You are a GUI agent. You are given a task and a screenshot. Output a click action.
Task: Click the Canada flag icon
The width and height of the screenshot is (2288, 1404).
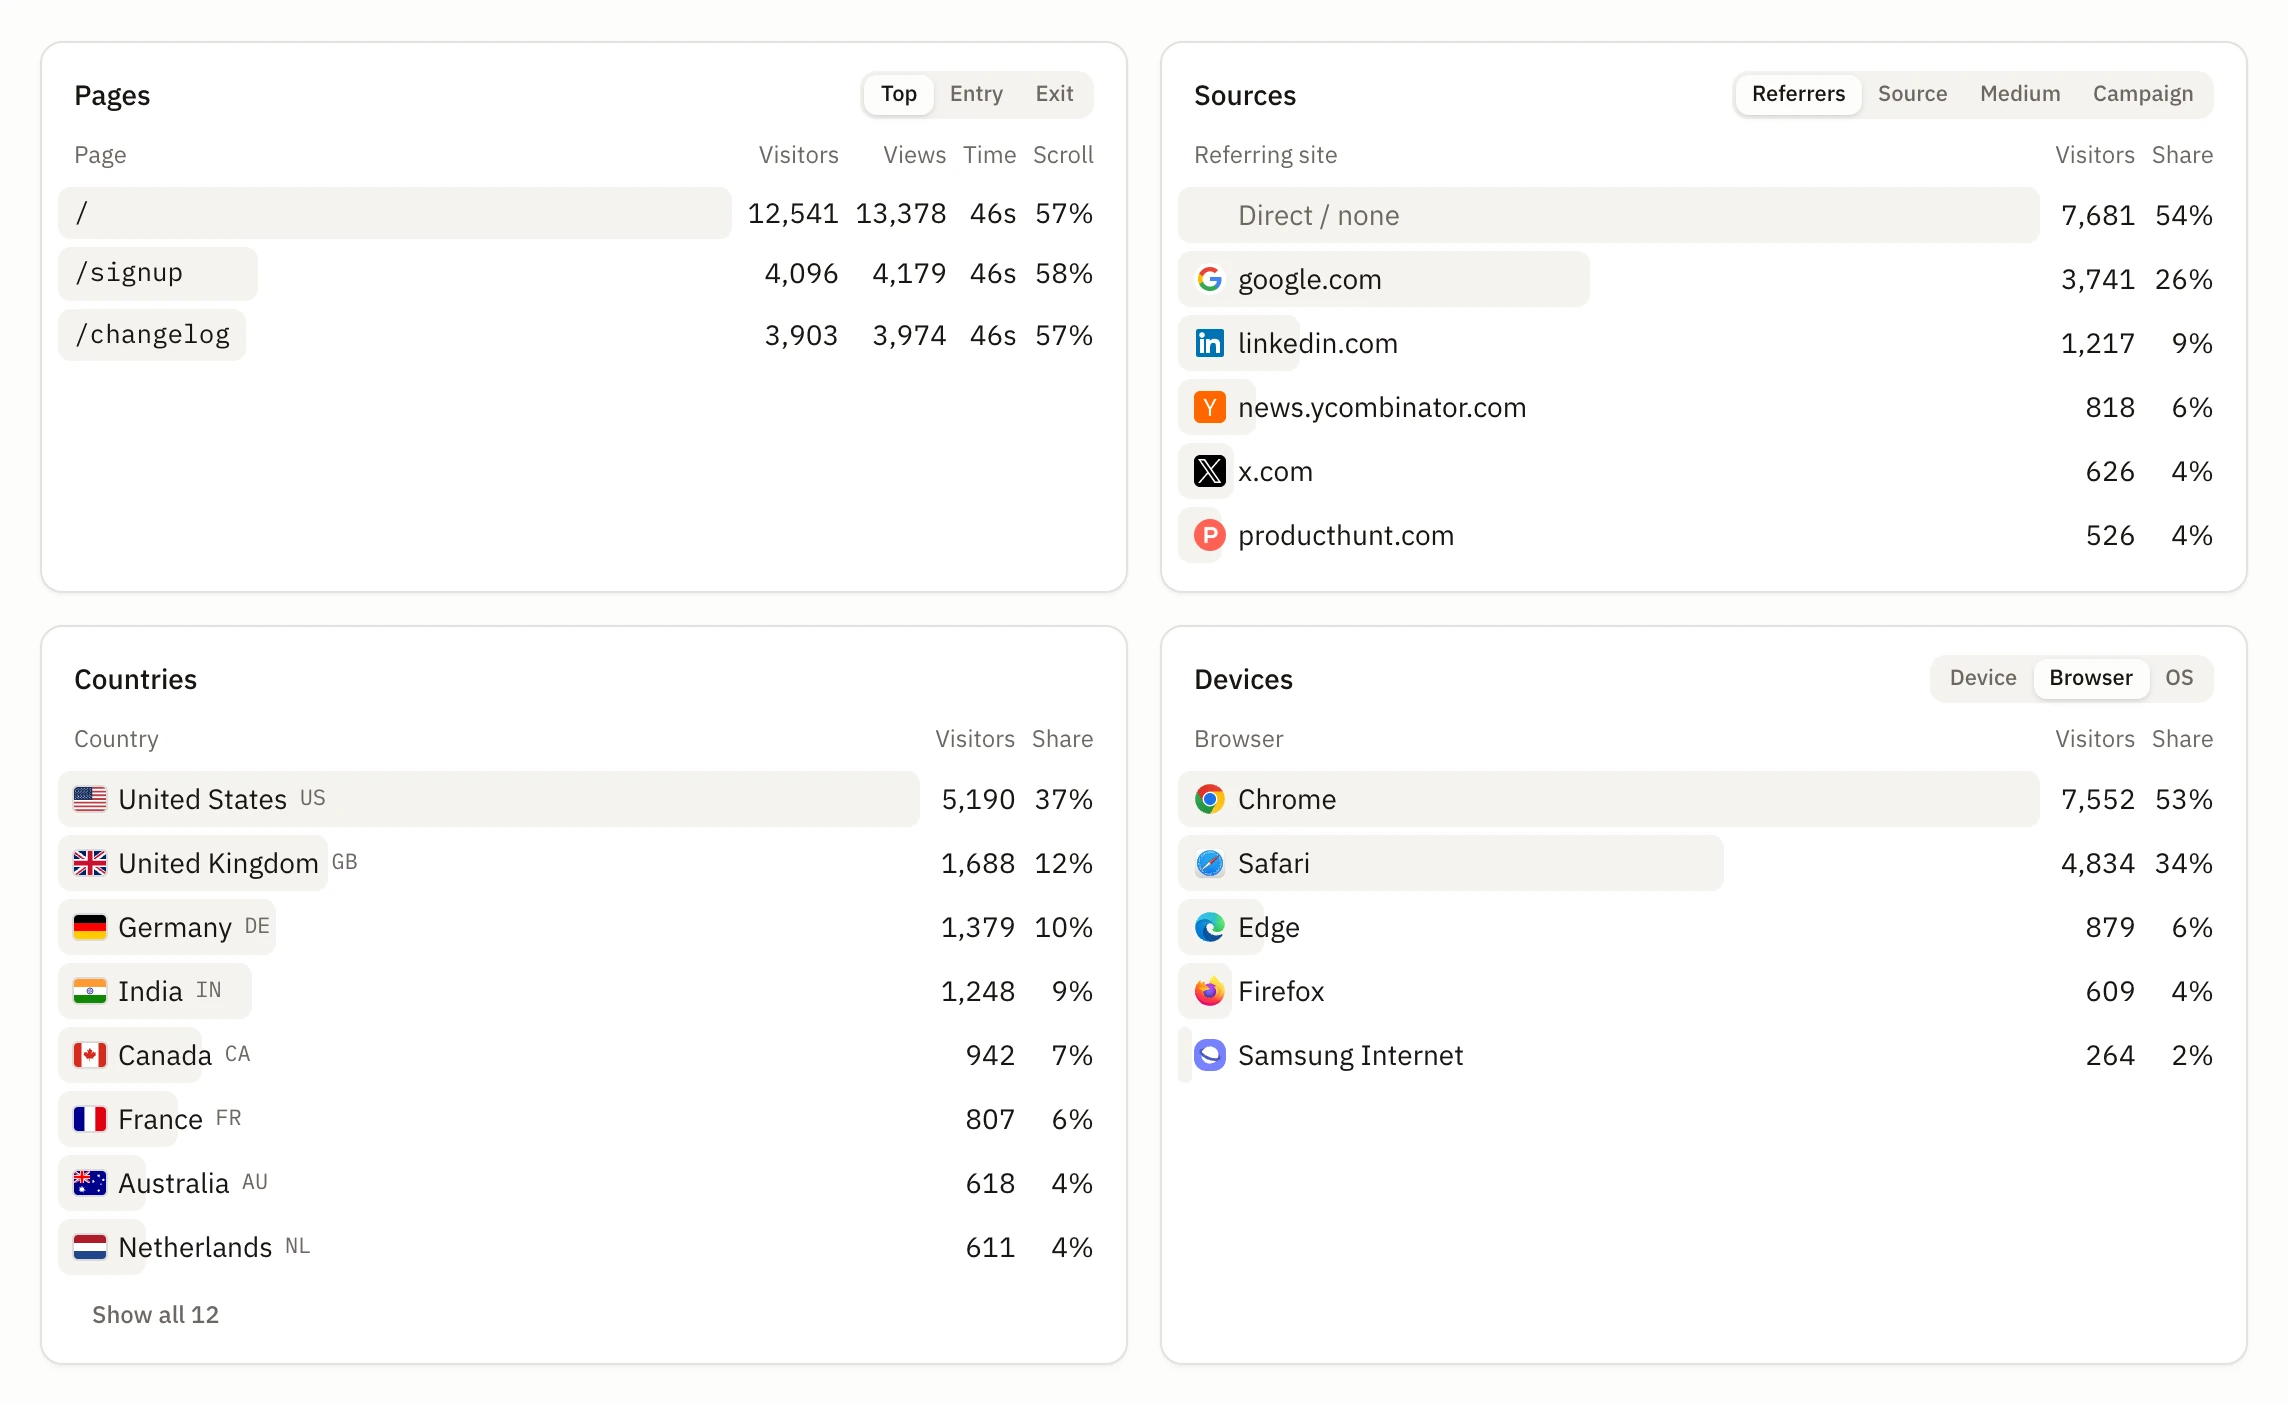point(90,1055)
